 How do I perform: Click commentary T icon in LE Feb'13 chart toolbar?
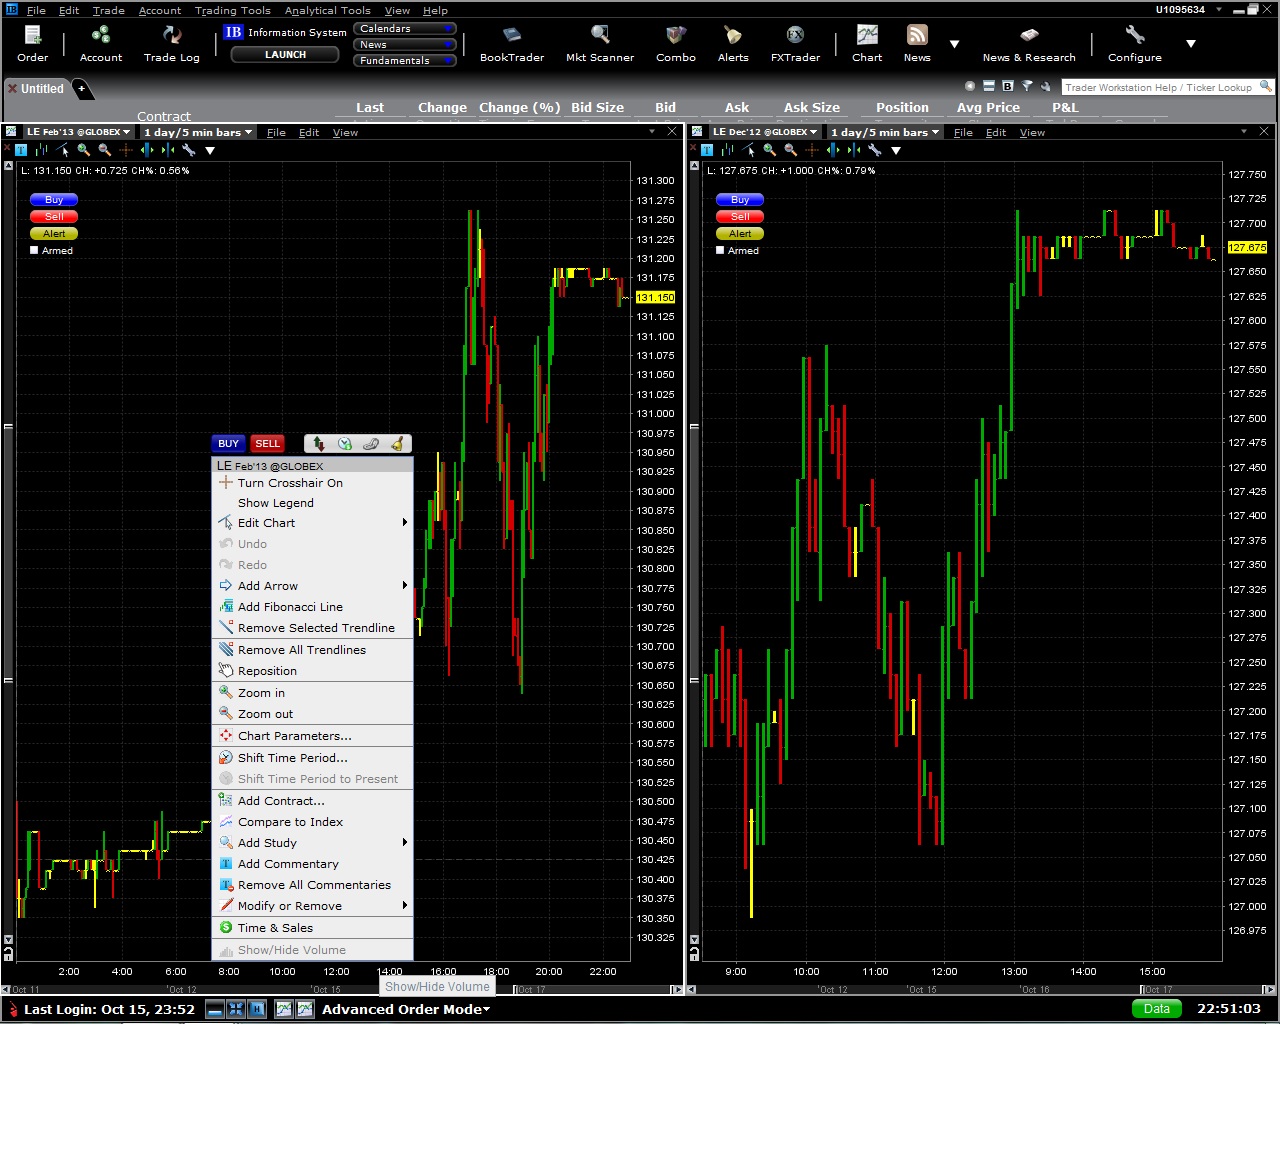pos(21,150)
